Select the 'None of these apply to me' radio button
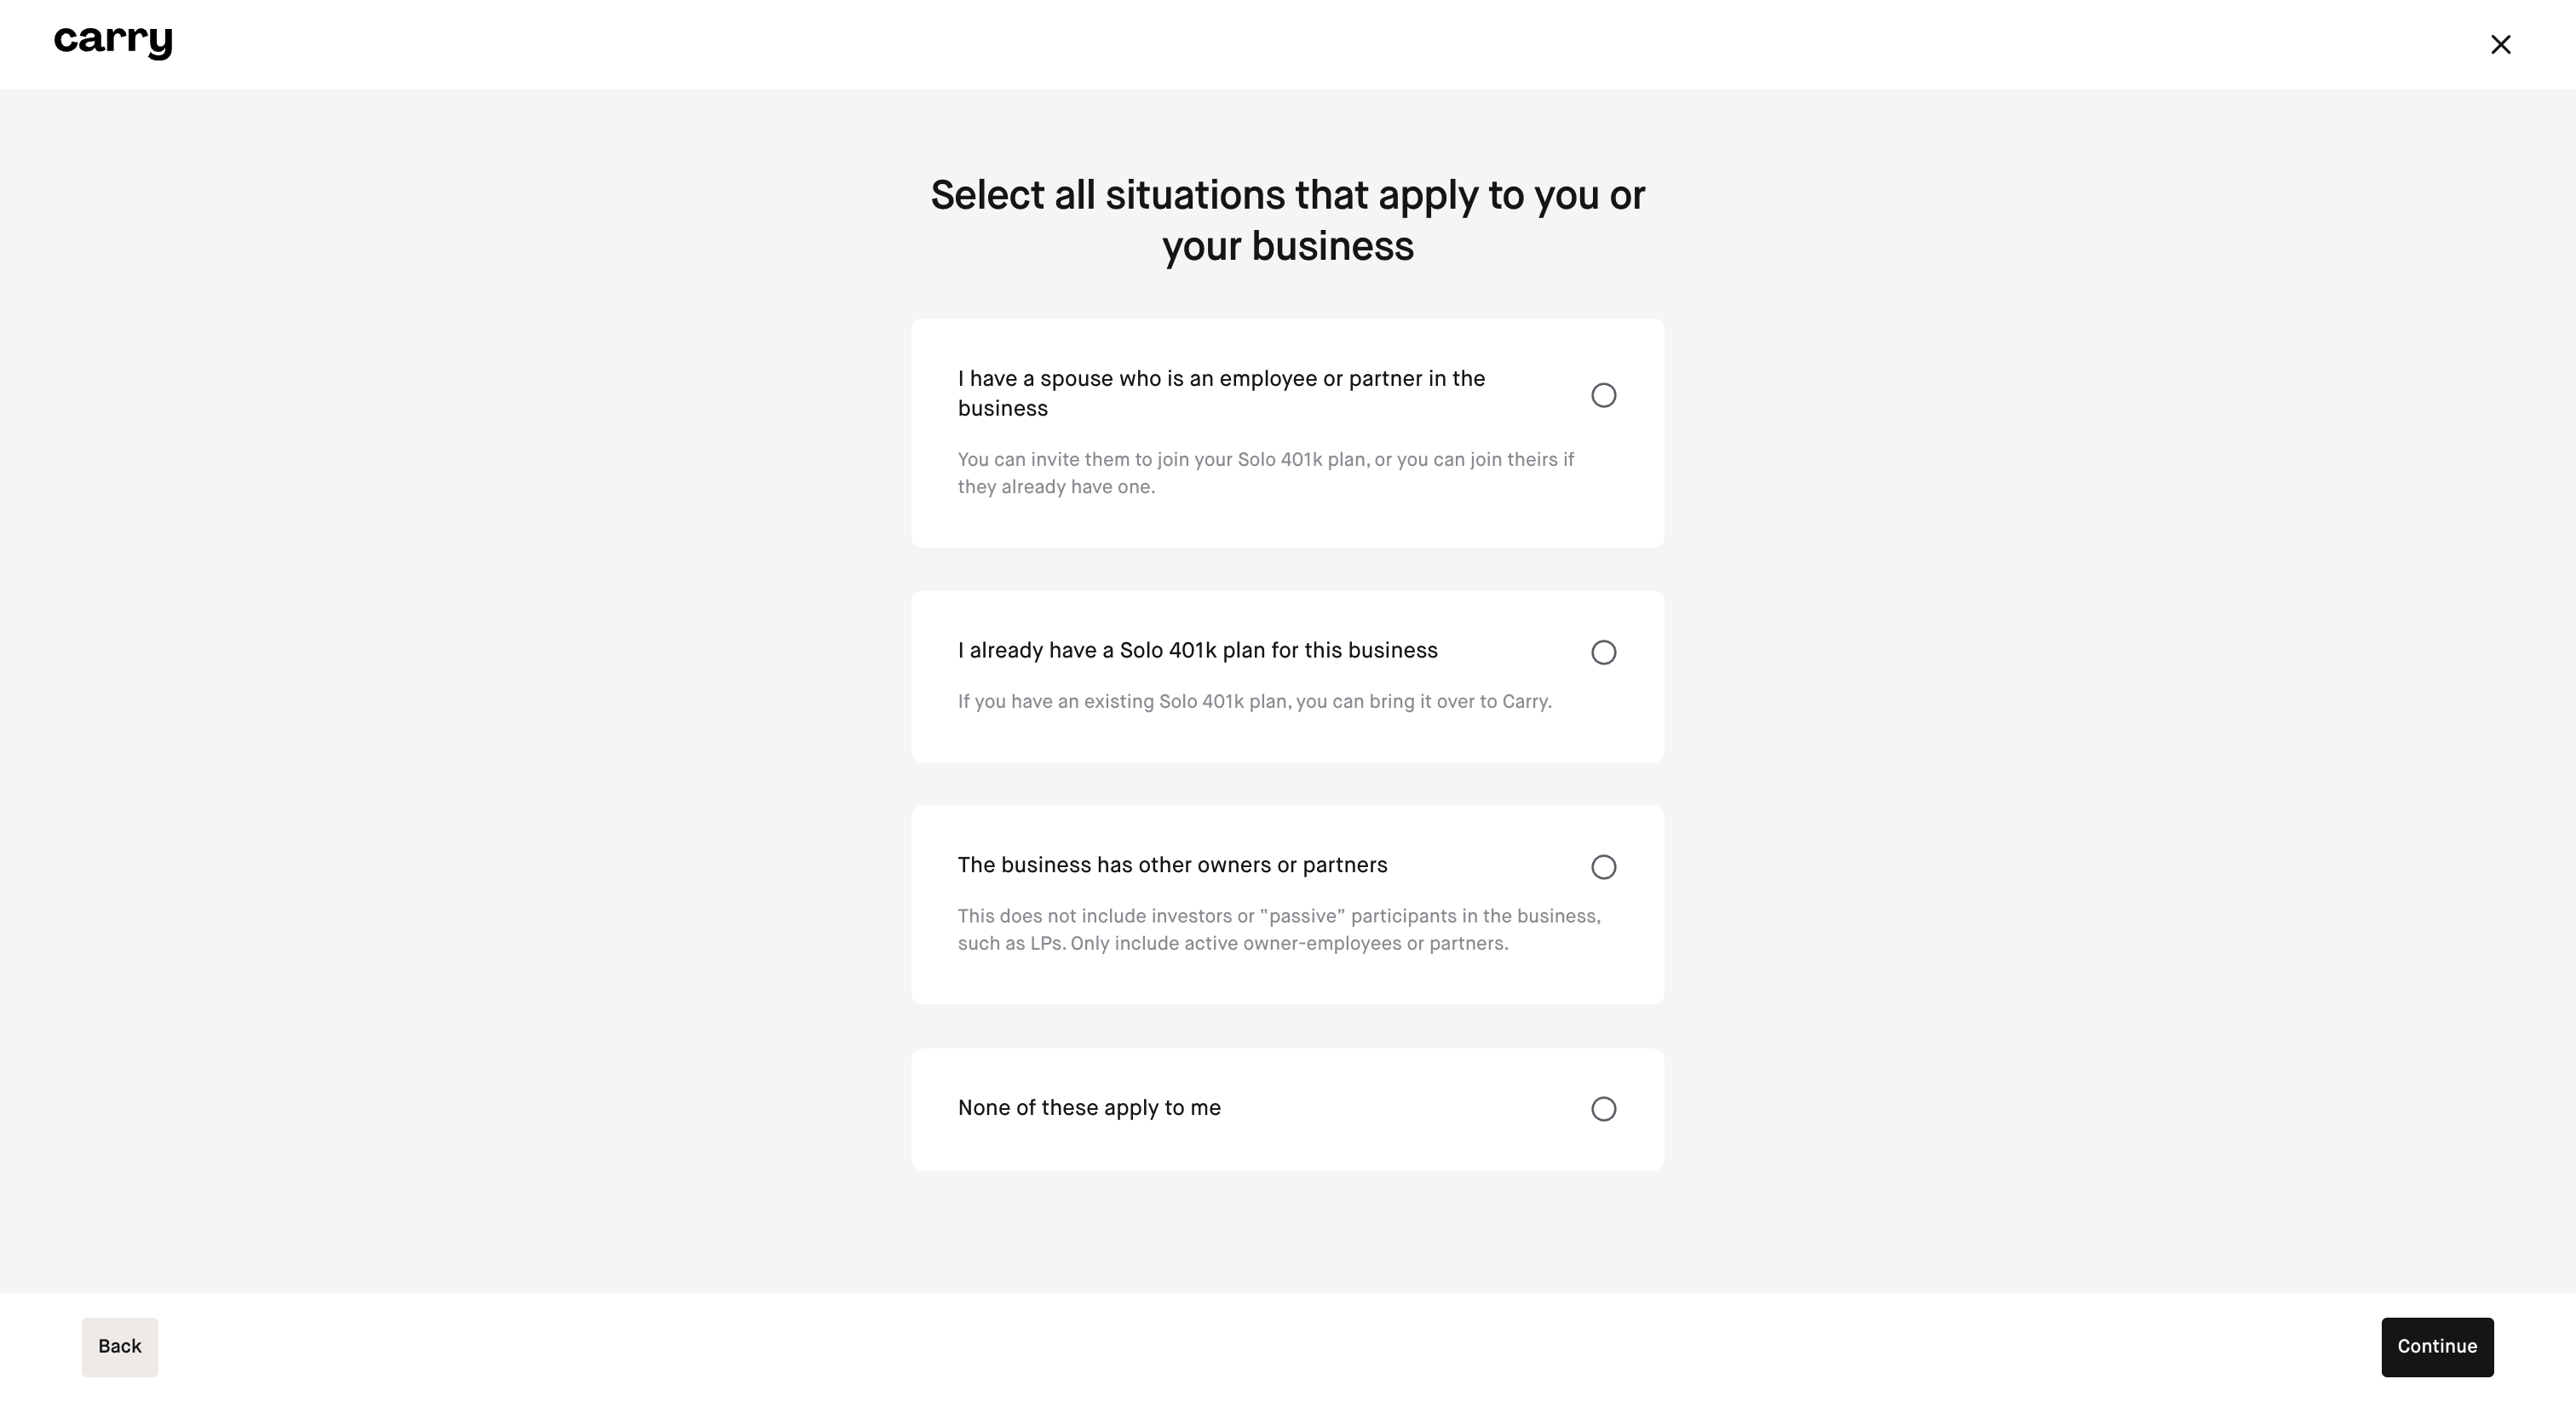The image size is (2576, 1402). (1603, 1109)
